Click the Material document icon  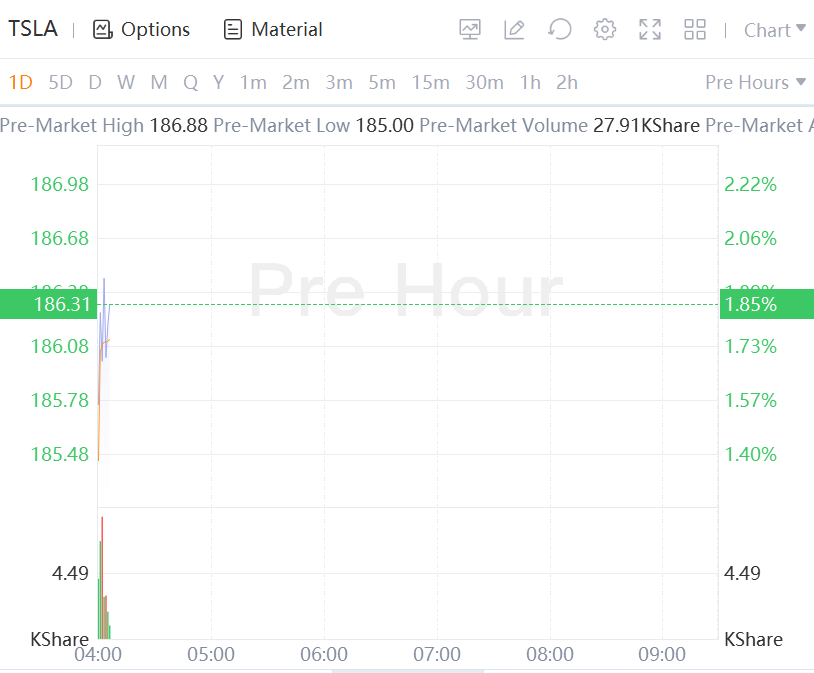click(x=233, y=30)
